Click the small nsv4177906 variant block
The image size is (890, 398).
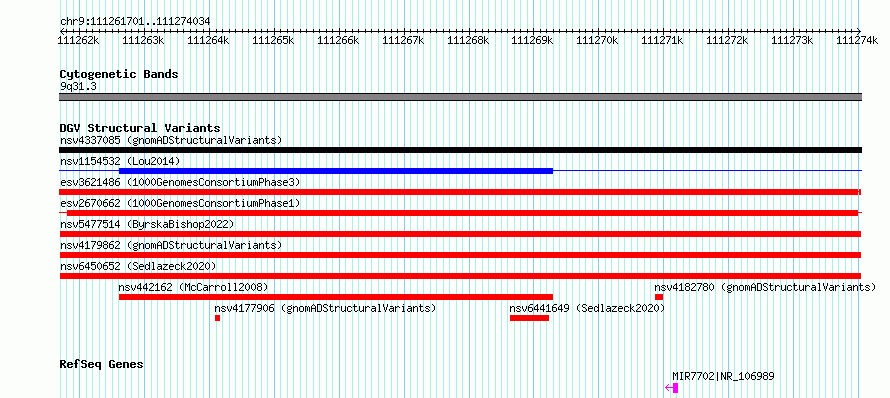tap(217, 318)
